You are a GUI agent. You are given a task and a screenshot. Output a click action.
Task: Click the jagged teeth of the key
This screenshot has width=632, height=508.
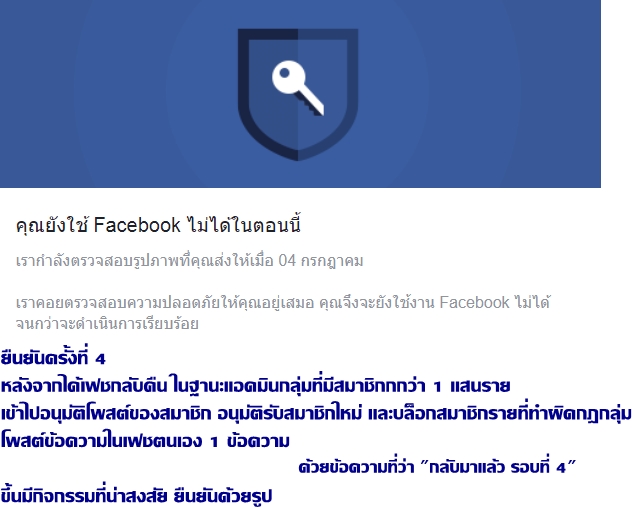click(x=307, y=105)
